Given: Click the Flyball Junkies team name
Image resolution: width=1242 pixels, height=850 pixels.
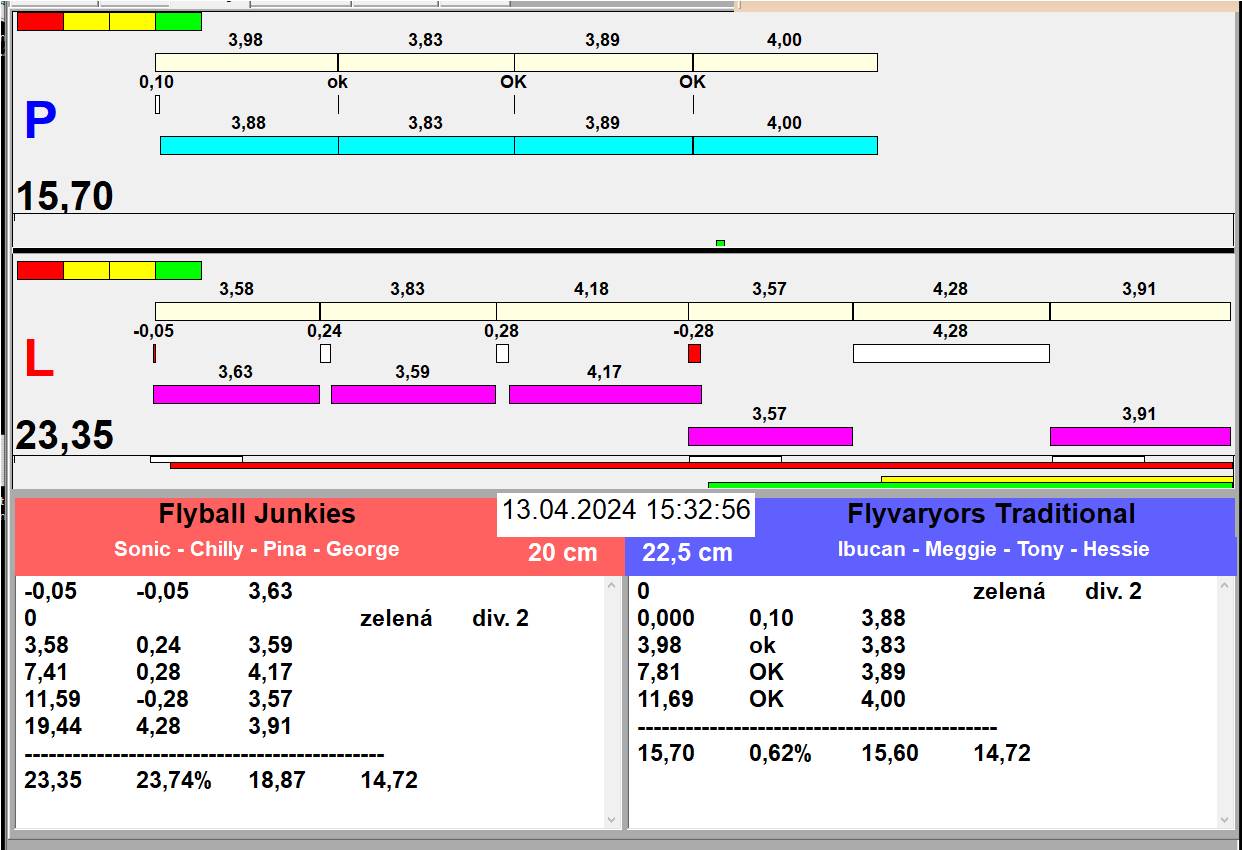Looking at the screenshot, I should pyautogui.click(x=257, y=514).
